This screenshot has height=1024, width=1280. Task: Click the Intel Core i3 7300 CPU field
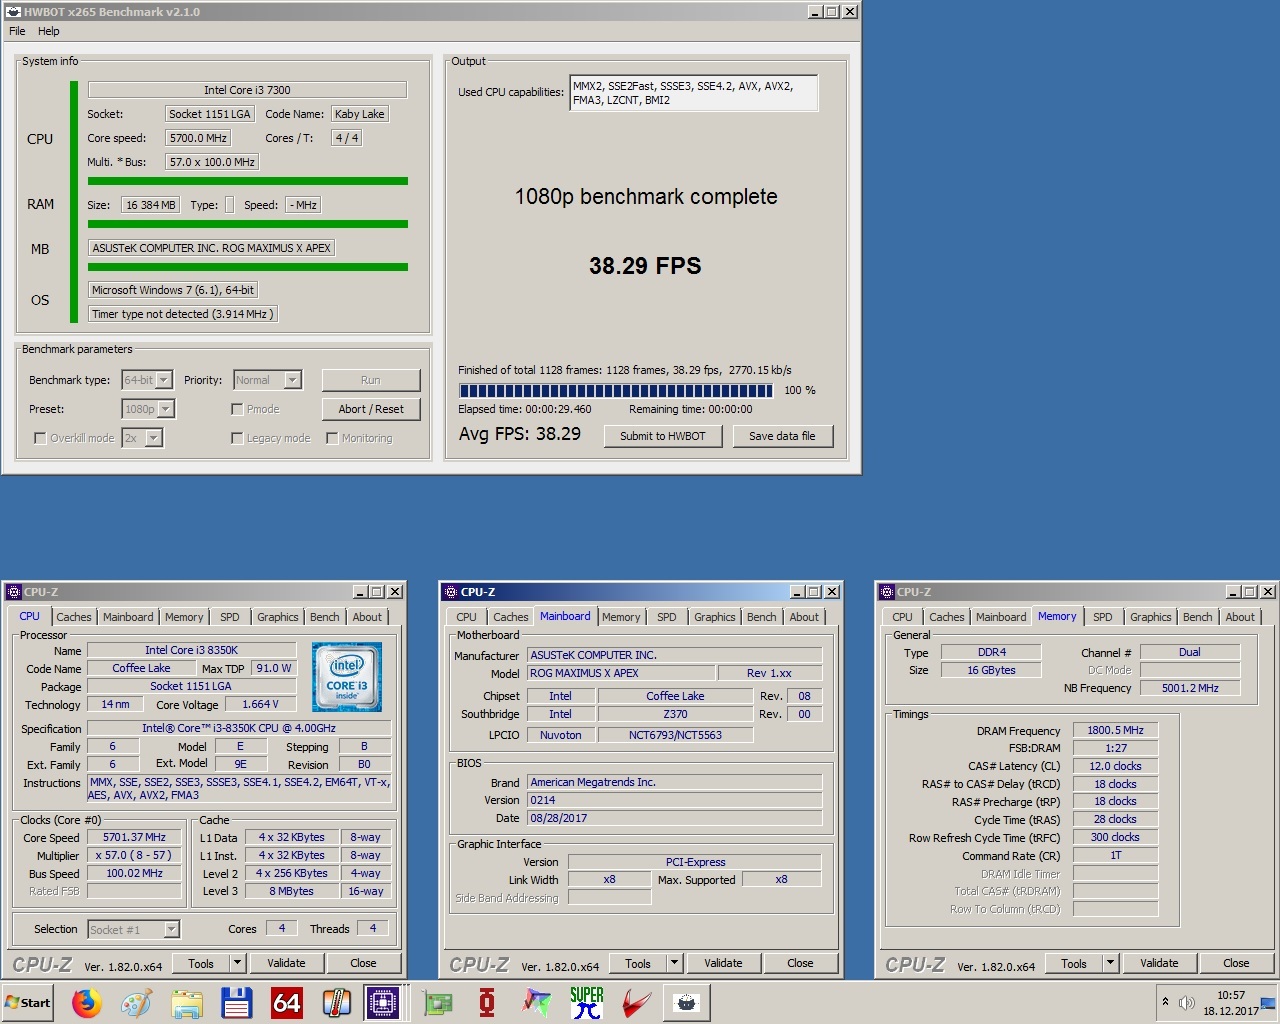tap(247, 90)
